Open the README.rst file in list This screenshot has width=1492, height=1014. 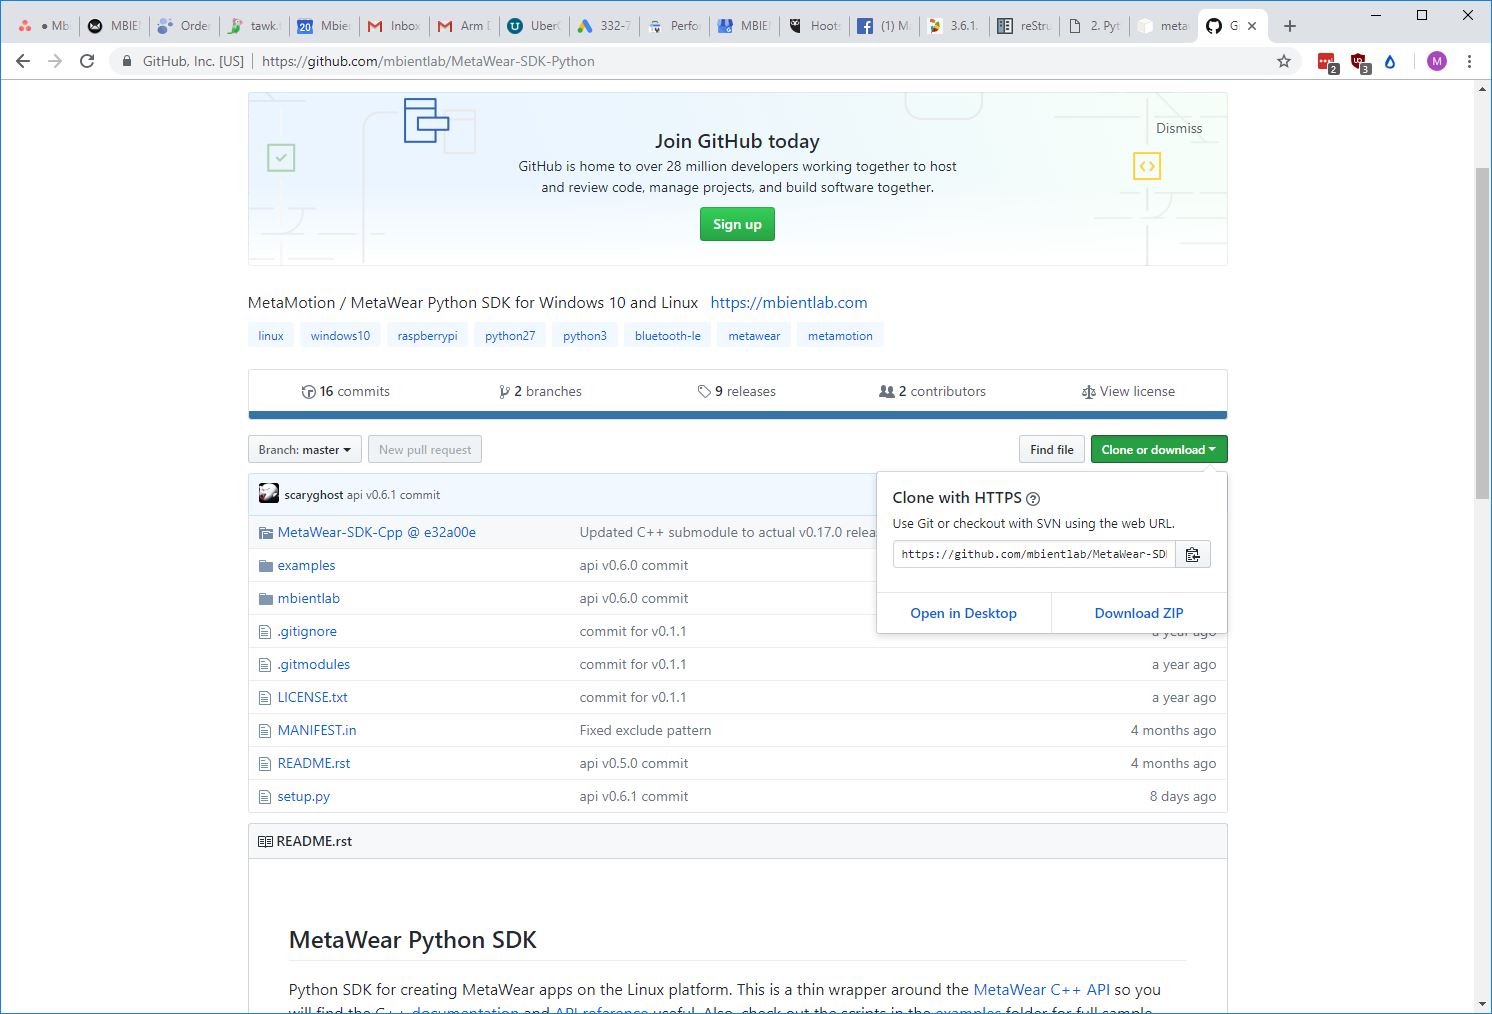314,763
